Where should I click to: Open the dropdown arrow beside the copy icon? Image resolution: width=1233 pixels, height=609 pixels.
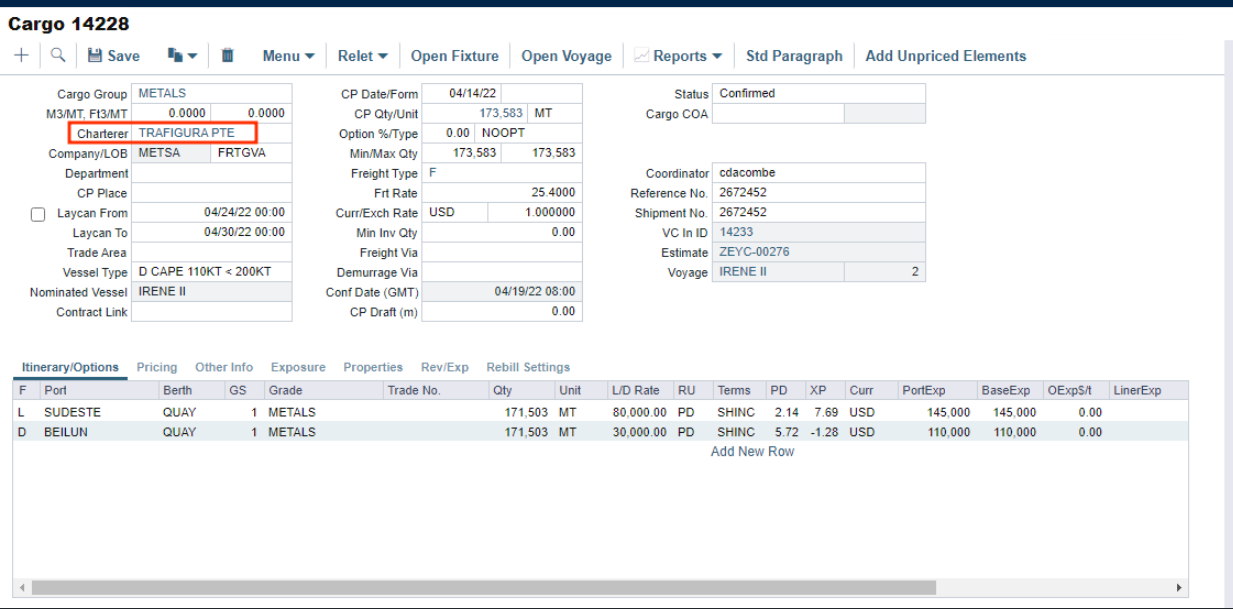[x=192, y=56]
